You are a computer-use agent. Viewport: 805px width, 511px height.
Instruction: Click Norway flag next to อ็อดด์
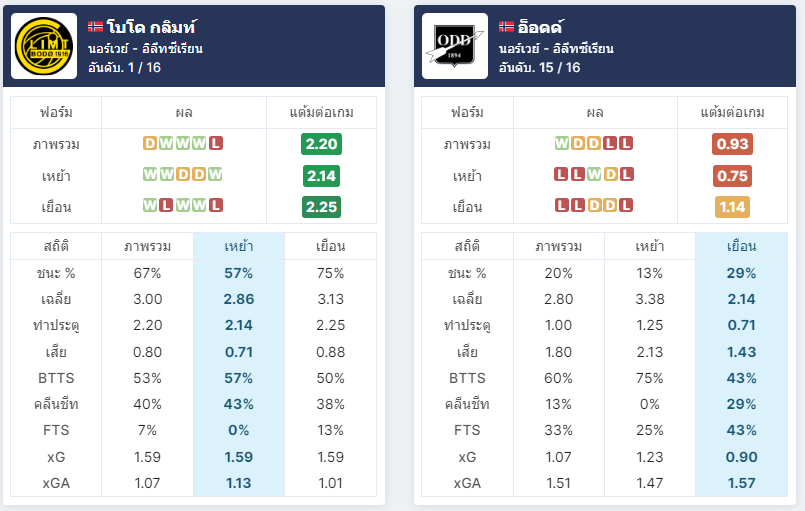click(x=506, y=26)
